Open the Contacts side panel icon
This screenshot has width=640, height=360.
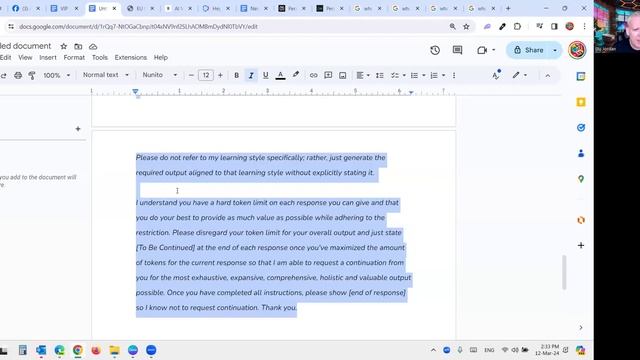[581, 153]
